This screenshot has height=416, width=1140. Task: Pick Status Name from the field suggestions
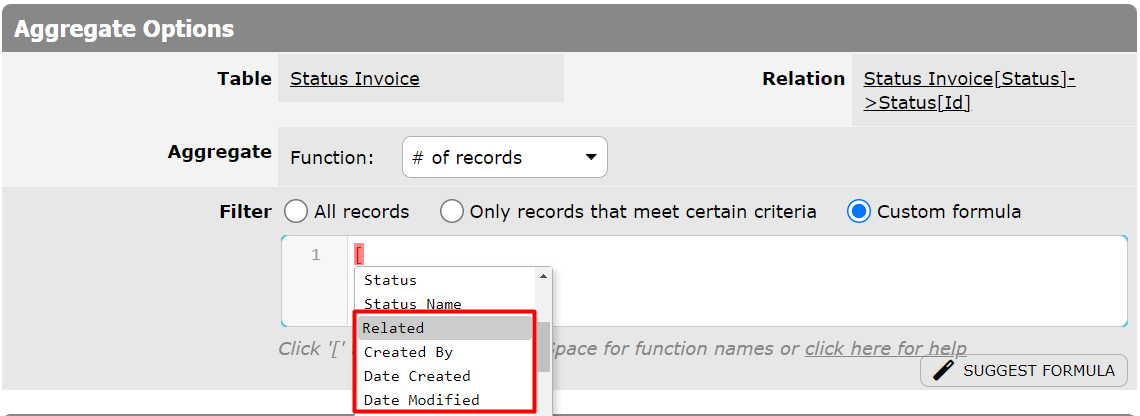pyautogui.click(x=412, y=304)
